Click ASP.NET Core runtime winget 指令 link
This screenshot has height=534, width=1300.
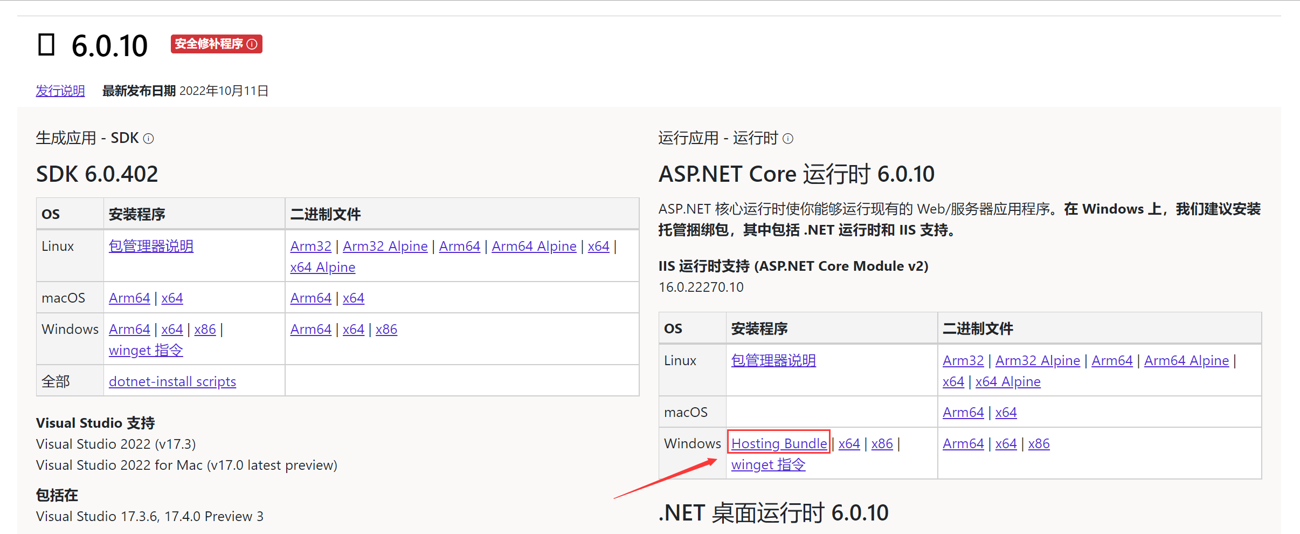click(768, 464)
